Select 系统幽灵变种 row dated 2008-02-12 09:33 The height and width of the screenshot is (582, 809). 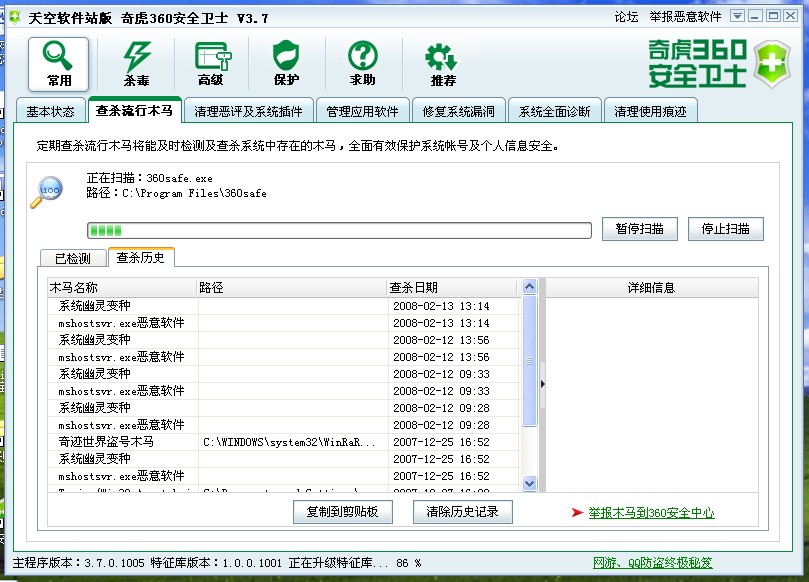[283, 374]
